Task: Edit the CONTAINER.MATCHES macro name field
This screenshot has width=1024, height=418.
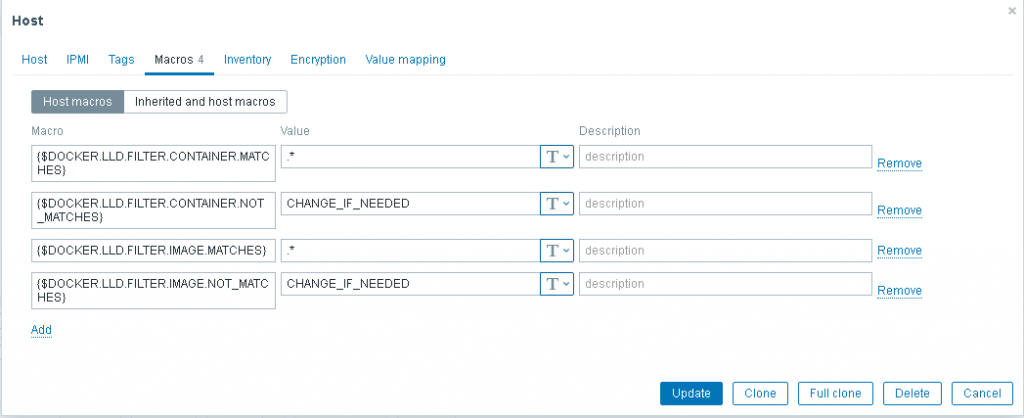Action: [x=153, y=163]
